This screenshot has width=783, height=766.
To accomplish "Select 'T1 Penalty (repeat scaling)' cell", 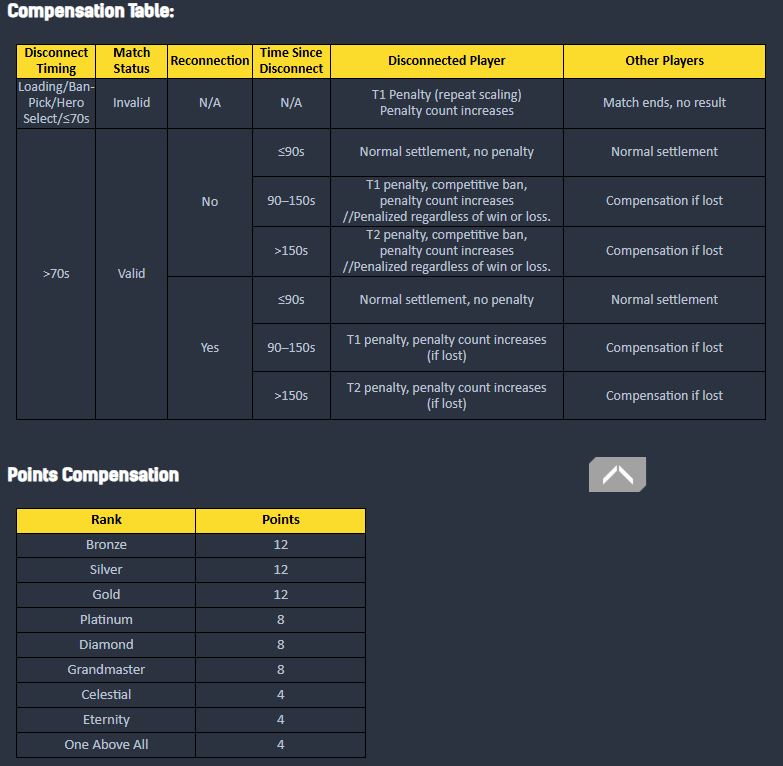I will click(x=446, y=103).
